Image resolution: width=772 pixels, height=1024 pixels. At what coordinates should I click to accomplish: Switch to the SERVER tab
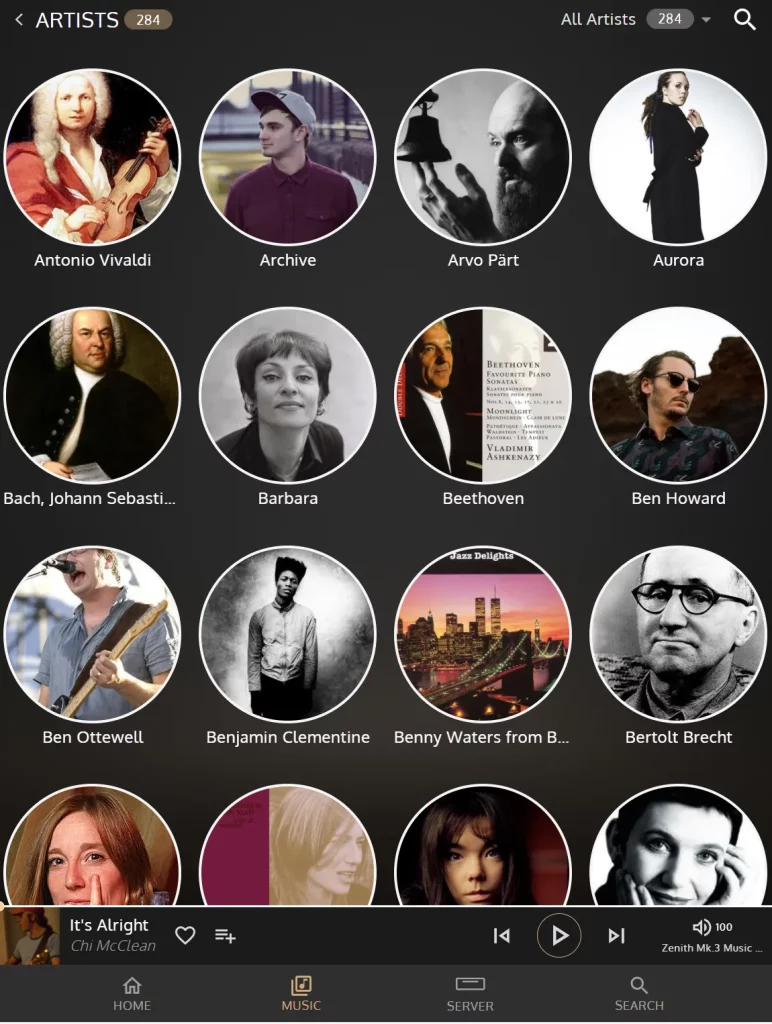tap(470, 994)
